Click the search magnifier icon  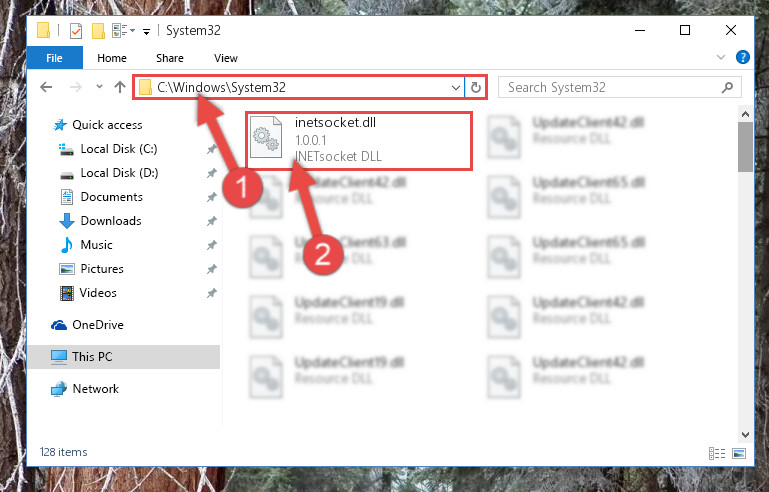pyautogui.click(x=727, y=87)
